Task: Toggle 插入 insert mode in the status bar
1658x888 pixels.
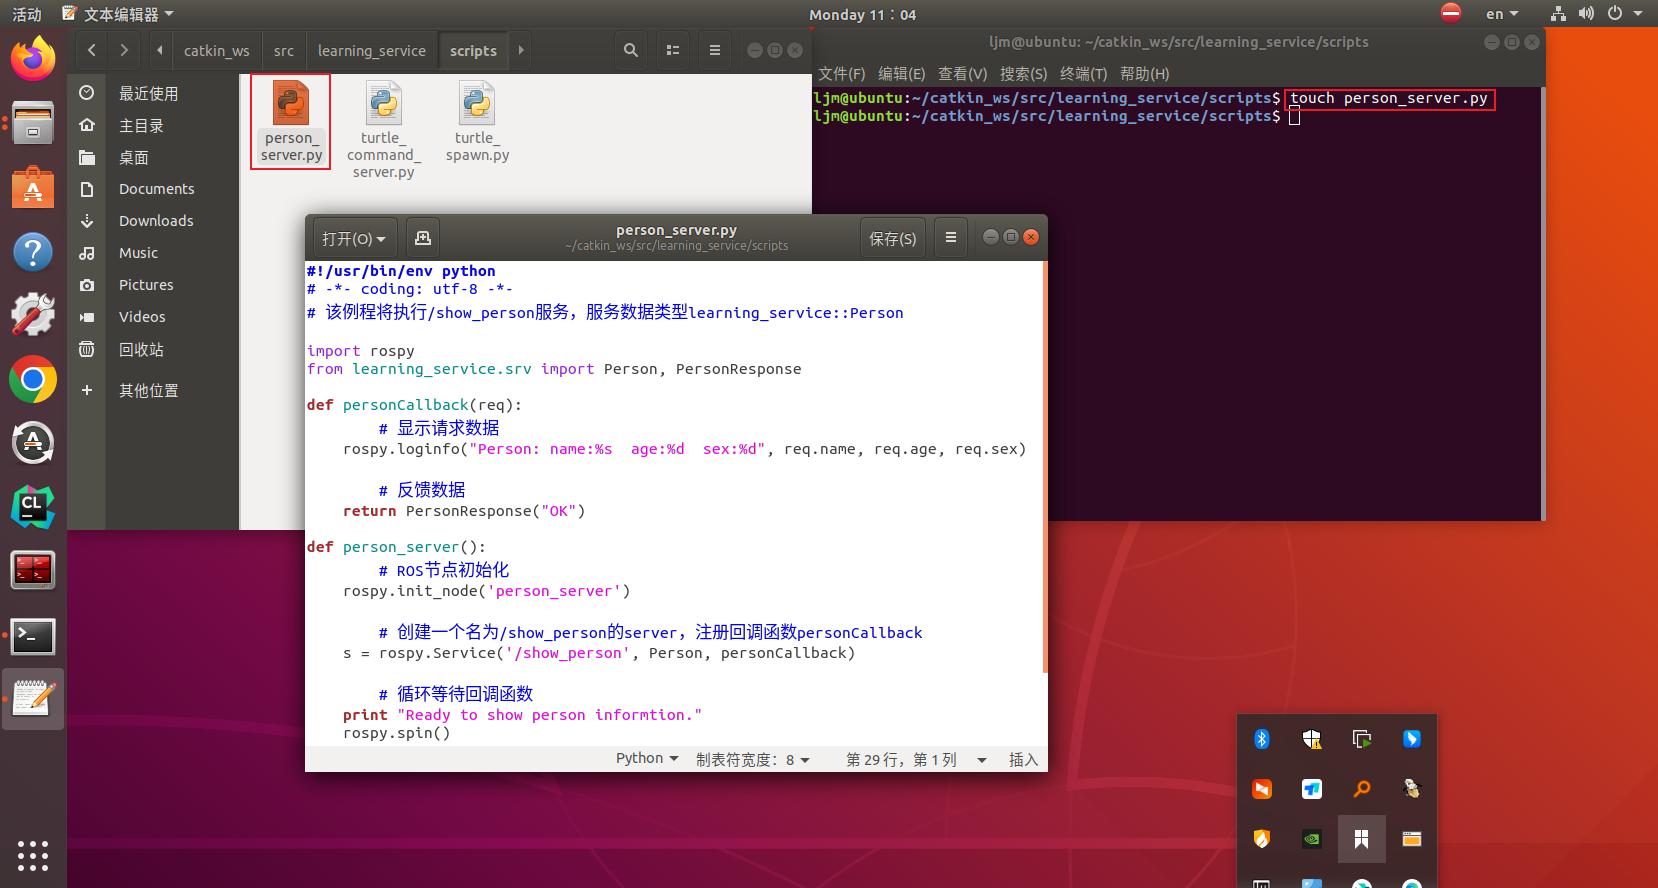Action: [1023, 760]
